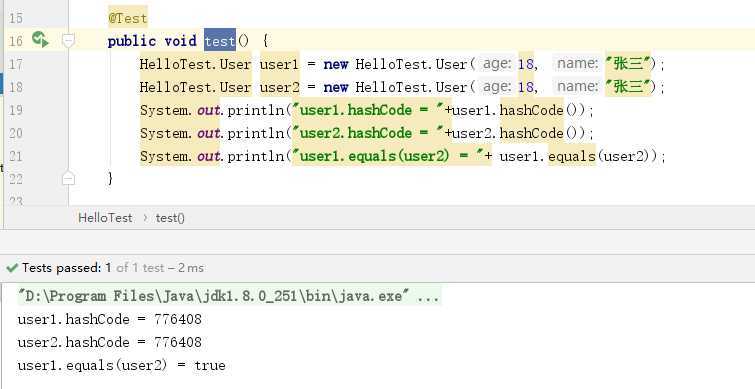
Task: Click age: parameter hint on line 17
Action: 497,64
